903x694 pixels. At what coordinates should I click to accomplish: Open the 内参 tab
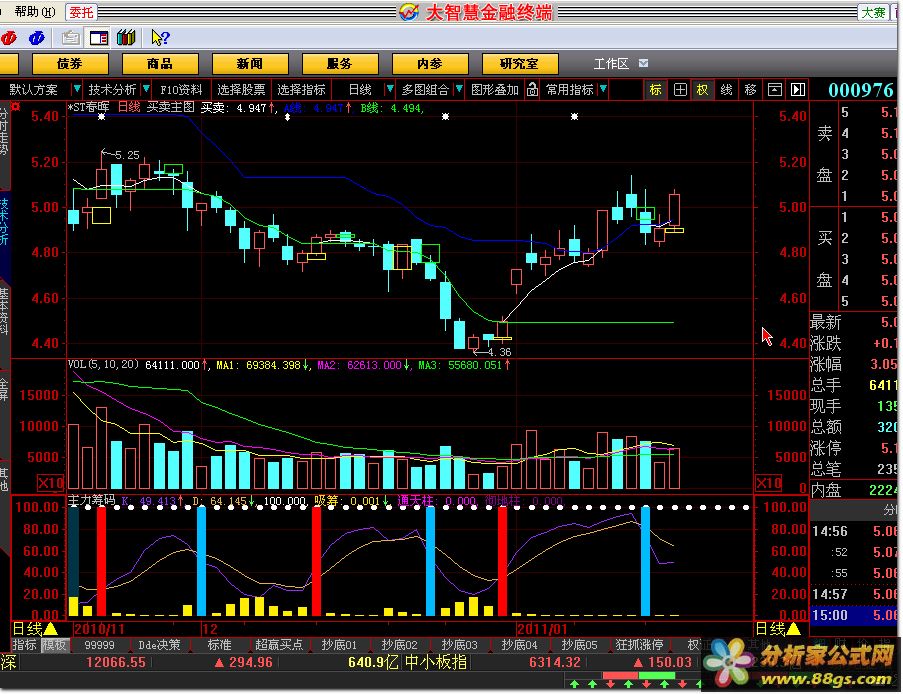[x=430, y=63]
